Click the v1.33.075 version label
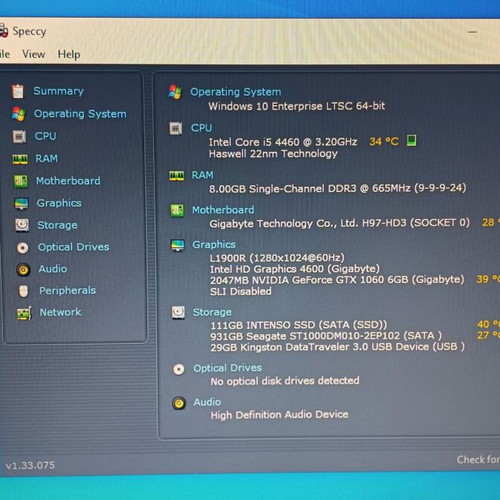The height and width of the screenshot is (500, 500). 30,465
